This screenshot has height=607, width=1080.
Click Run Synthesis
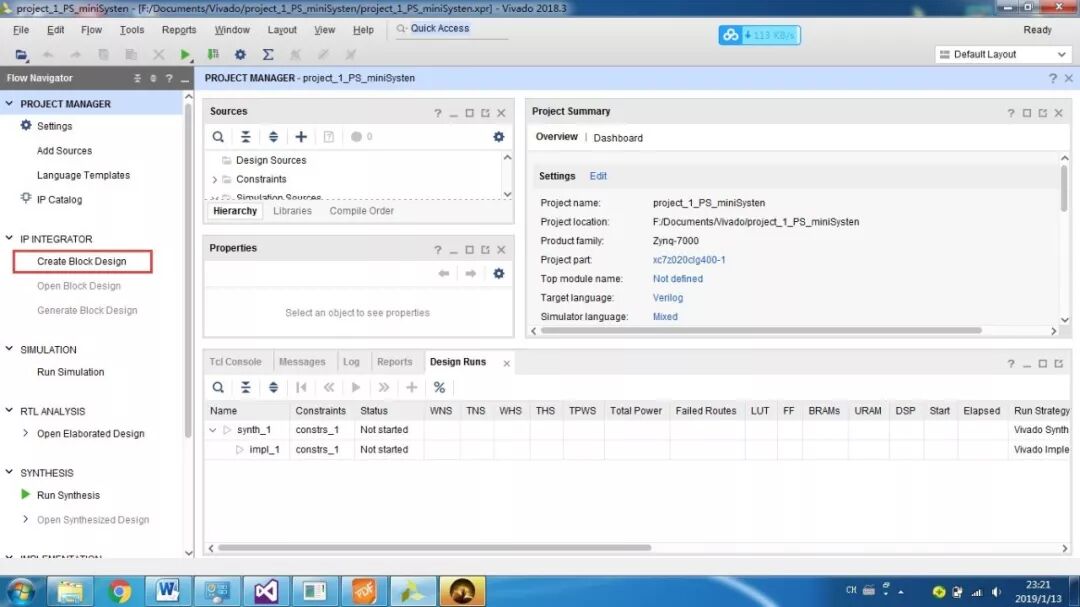pyautogui.click(x=68, y=495)
